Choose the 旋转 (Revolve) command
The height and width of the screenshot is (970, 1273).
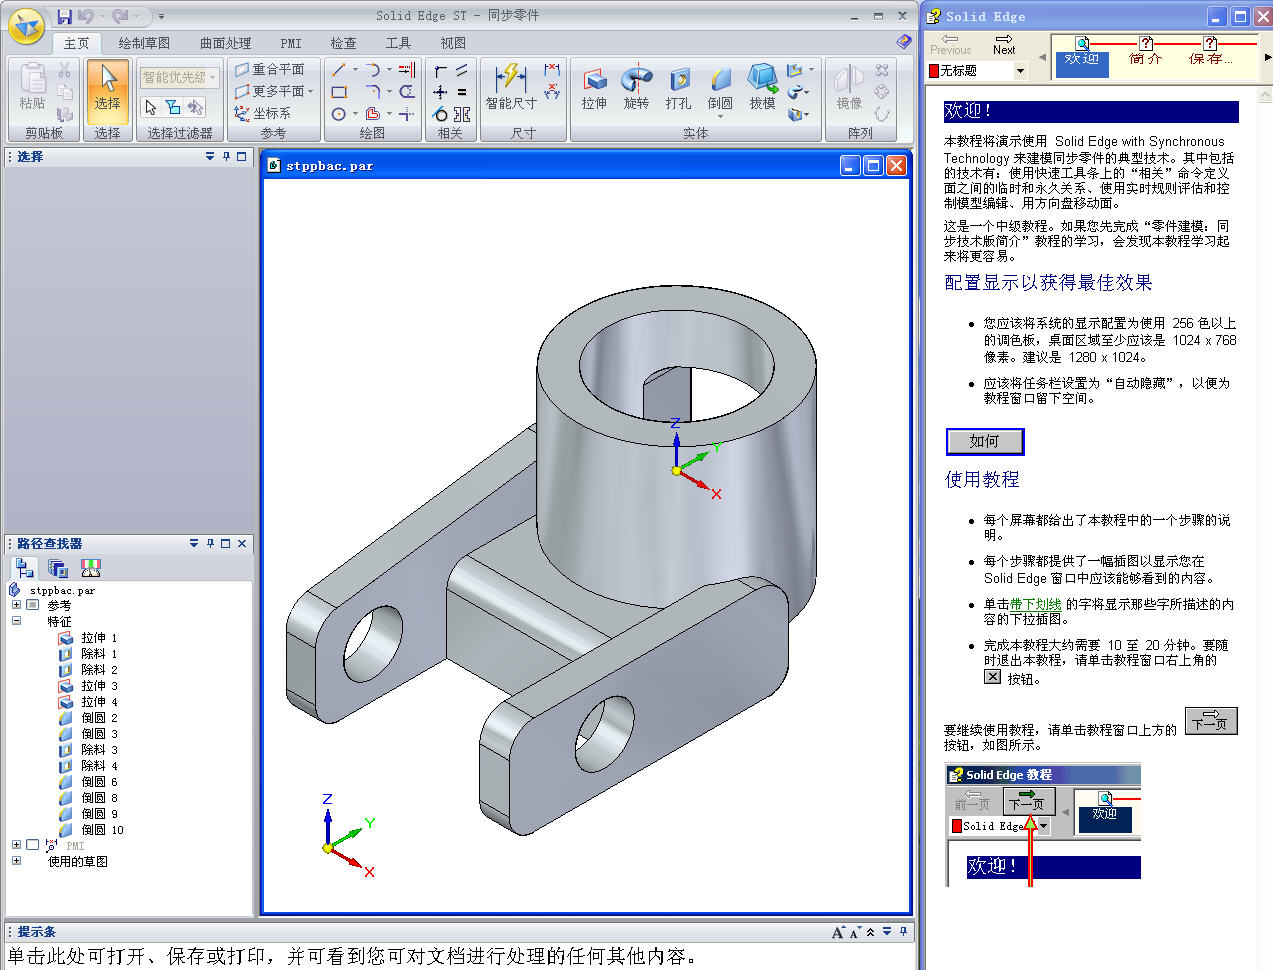pos(636,87)
